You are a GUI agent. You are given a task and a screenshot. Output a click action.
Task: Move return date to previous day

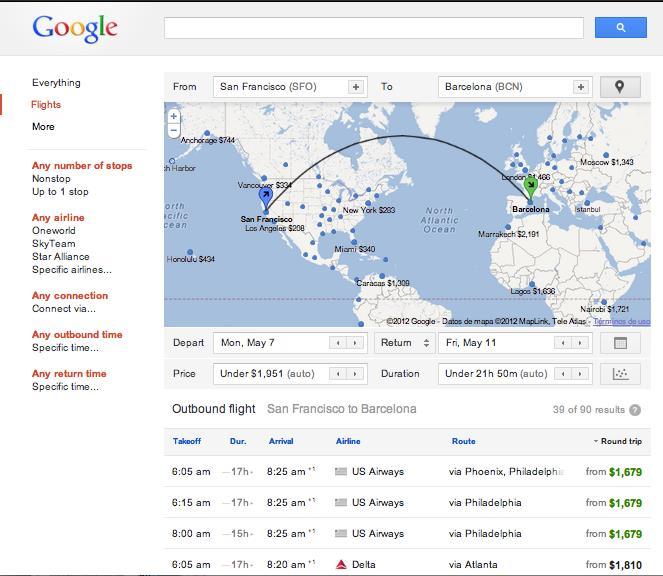[563, 343]
